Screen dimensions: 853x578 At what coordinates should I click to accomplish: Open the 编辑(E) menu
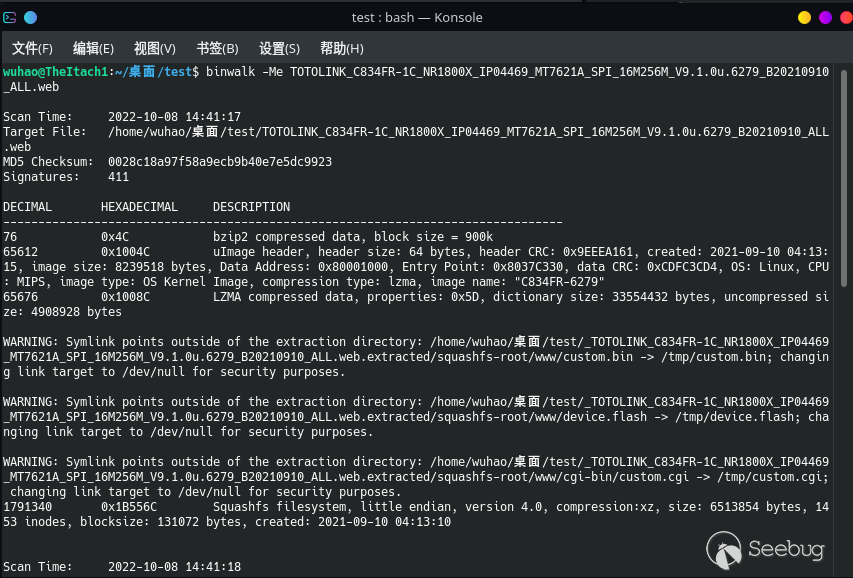click(93, 48)
